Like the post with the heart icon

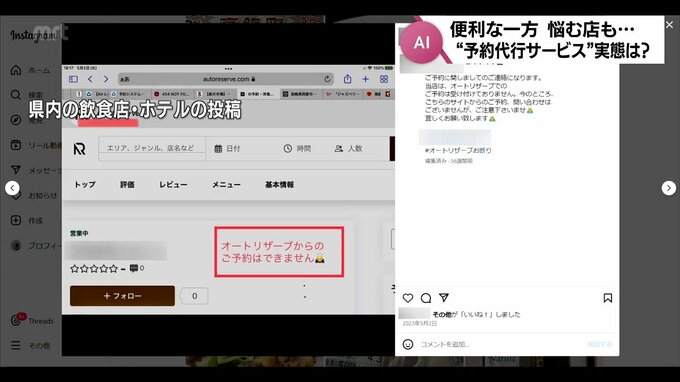408,298
